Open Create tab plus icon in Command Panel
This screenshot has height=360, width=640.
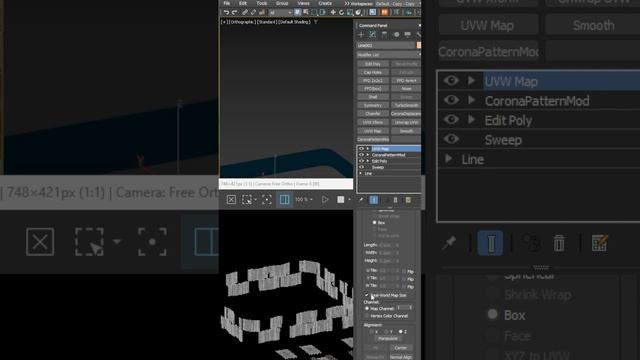361,35
